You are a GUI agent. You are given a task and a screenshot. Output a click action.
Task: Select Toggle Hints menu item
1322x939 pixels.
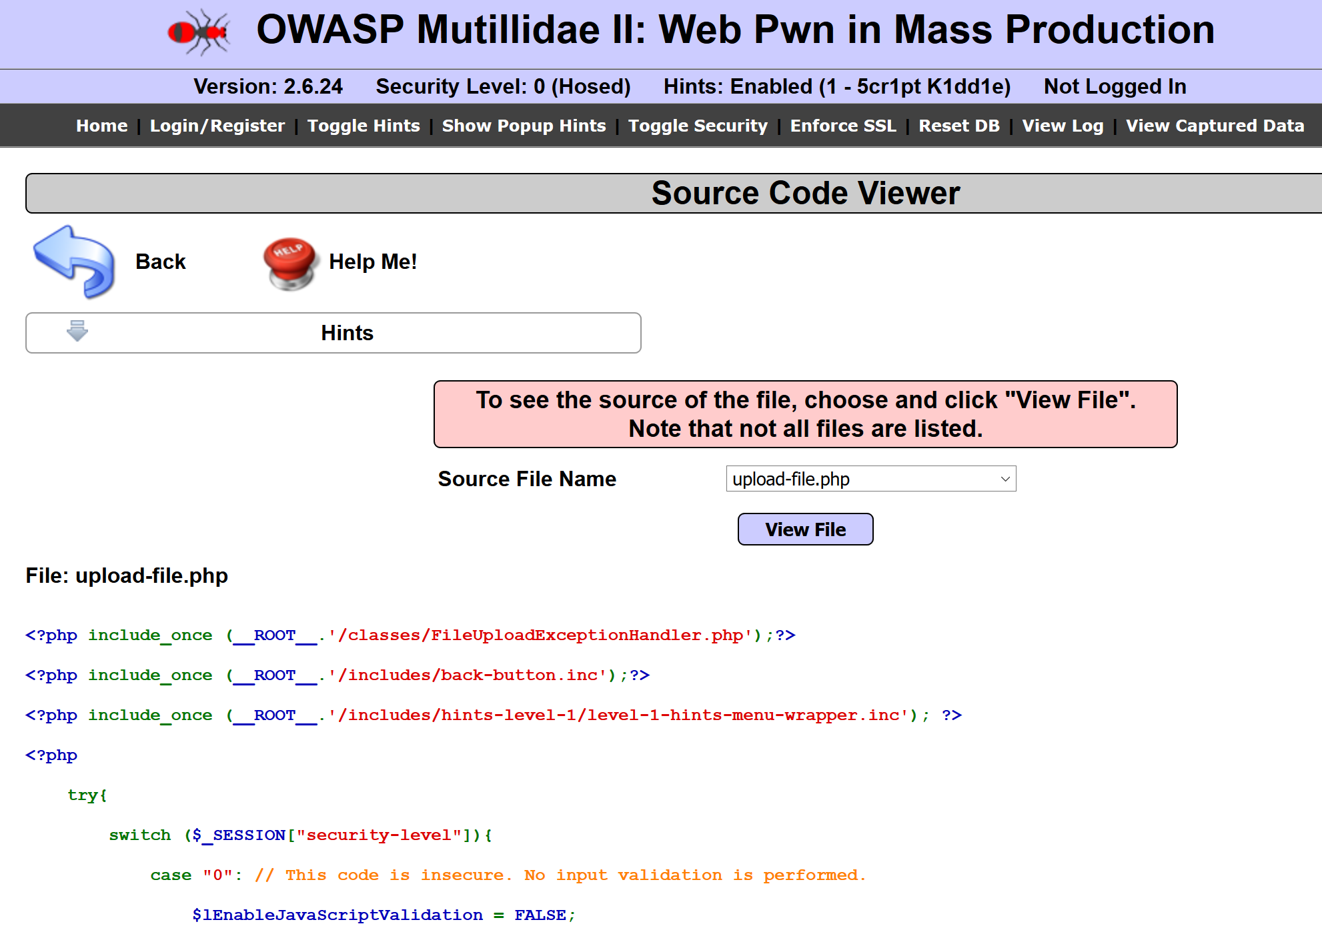pyautogui.click(x=363, y=126)
